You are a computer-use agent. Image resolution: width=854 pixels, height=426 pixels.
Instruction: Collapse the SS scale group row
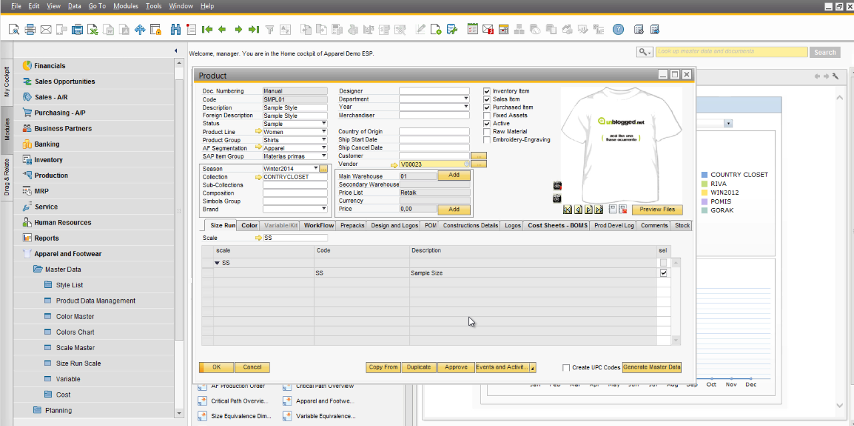pyautogui.click(x=219, y=262)
